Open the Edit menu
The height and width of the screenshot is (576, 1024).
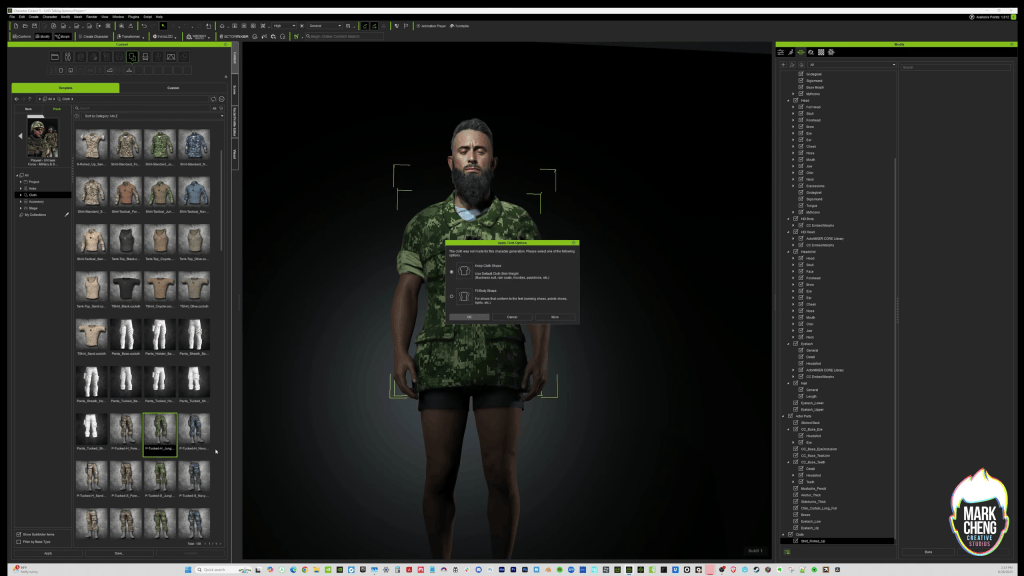click(x=22, y=17)
